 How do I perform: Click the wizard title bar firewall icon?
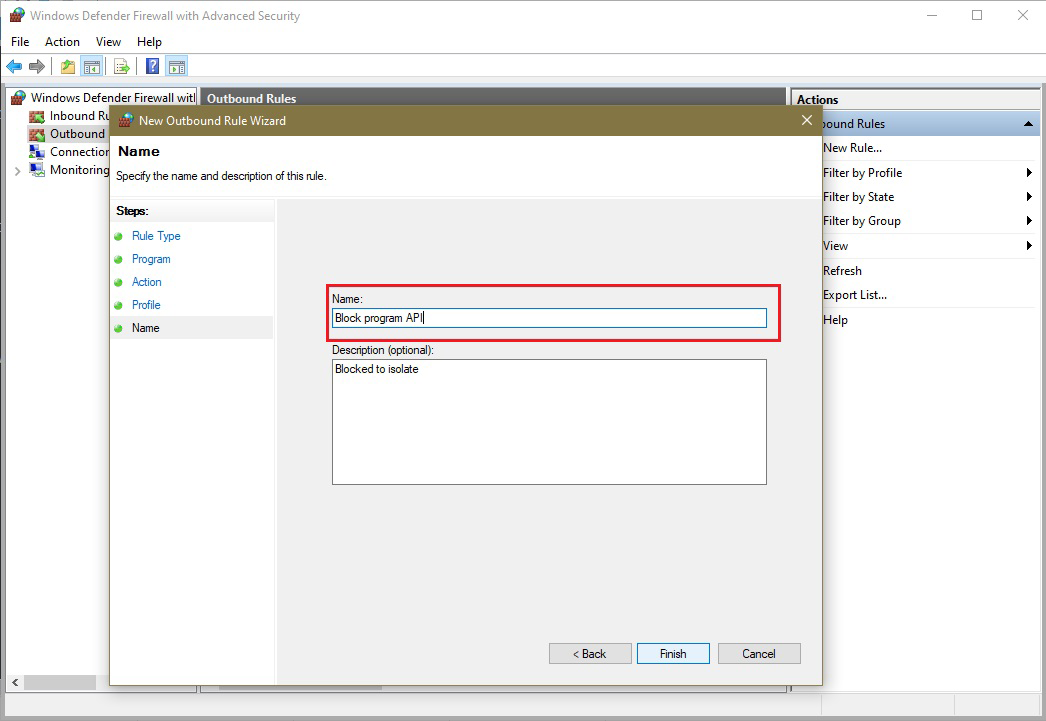click(x=125, y=121)
